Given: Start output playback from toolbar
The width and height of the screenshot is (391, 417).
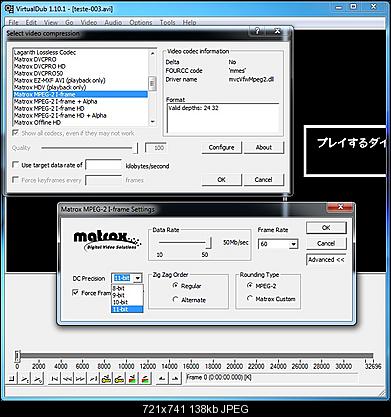Looking at the screenshot, I should pos(38,379).
